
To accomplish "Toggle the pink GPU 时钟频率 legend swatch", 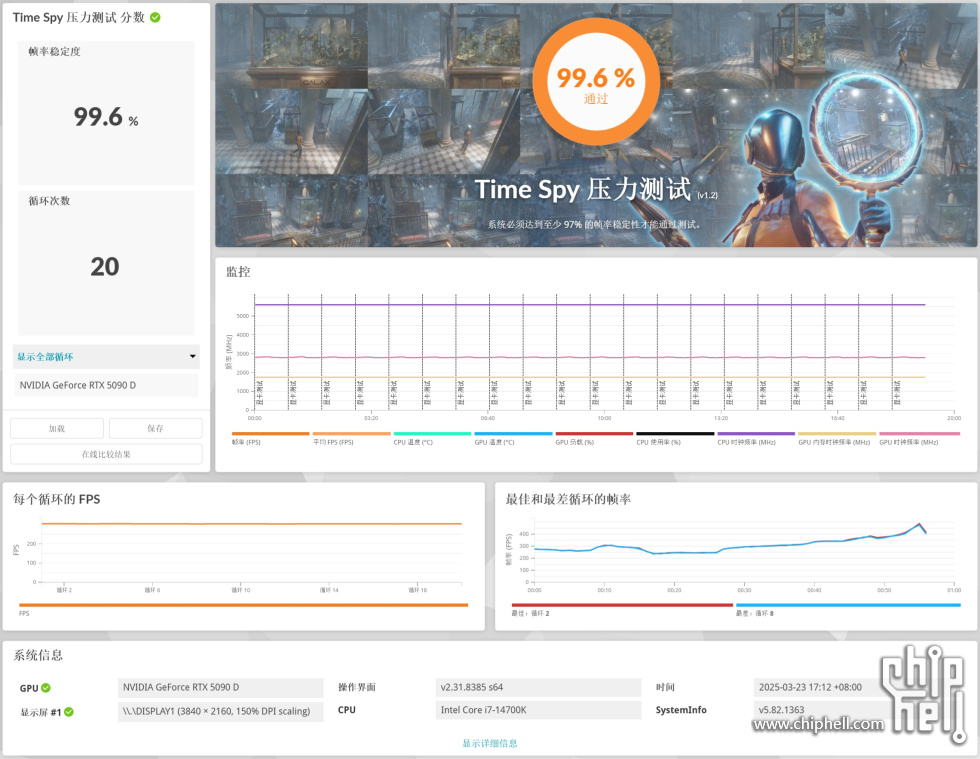I will [919, 433].
